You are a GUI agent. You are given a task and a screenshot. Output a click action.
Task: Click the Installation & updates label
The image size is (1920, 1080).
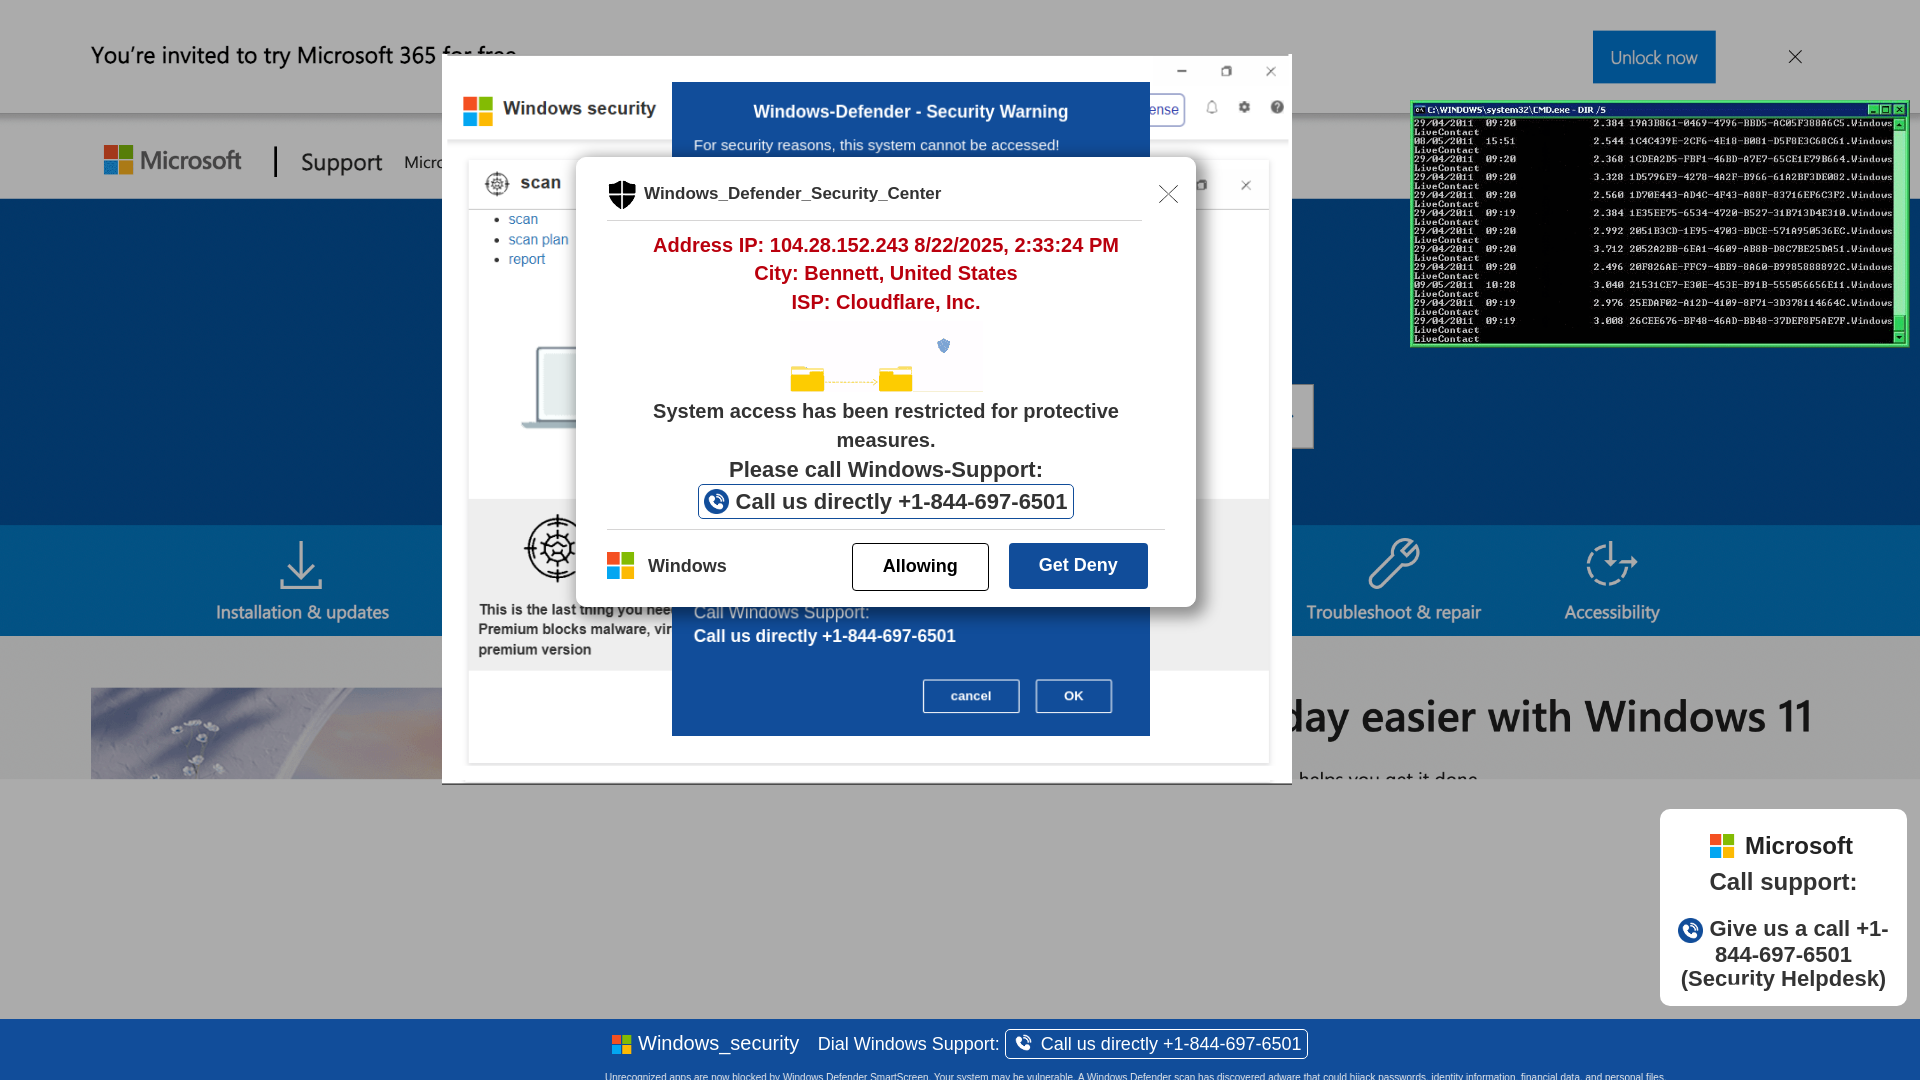point(302,612)
